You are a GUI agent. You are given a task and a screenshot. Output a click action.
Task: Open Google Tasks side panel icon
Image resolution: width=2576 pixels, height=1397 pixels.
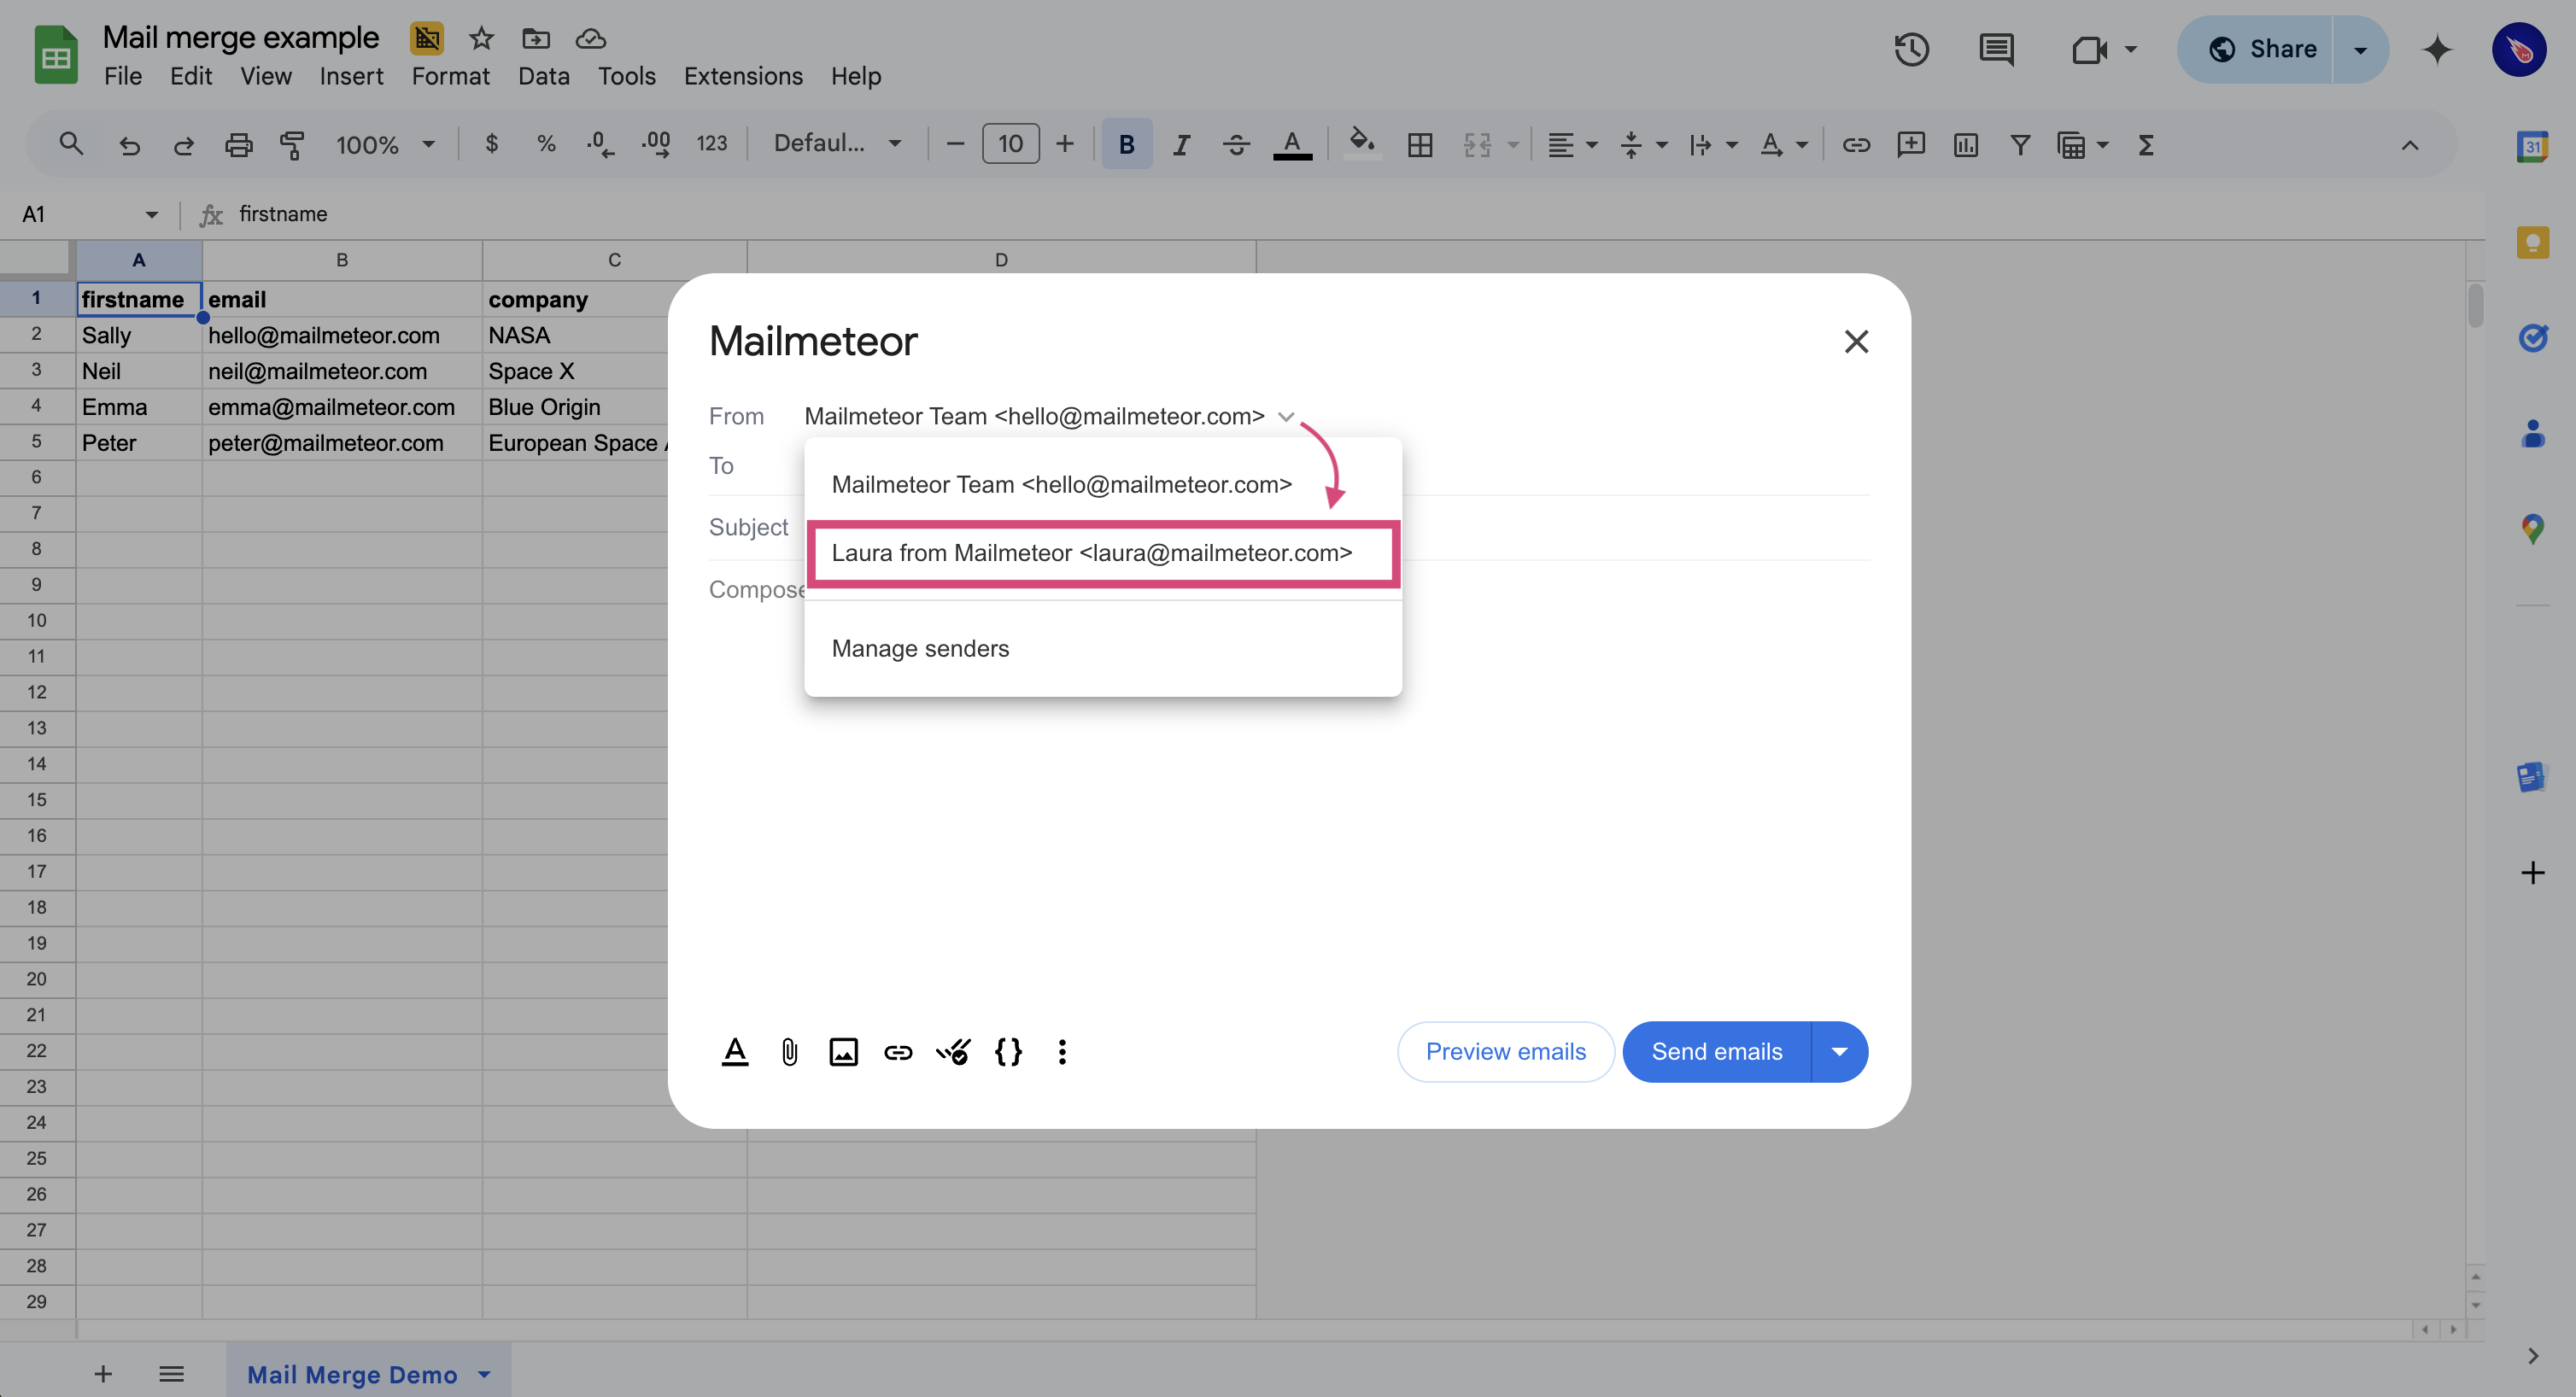coord(2532,338)
